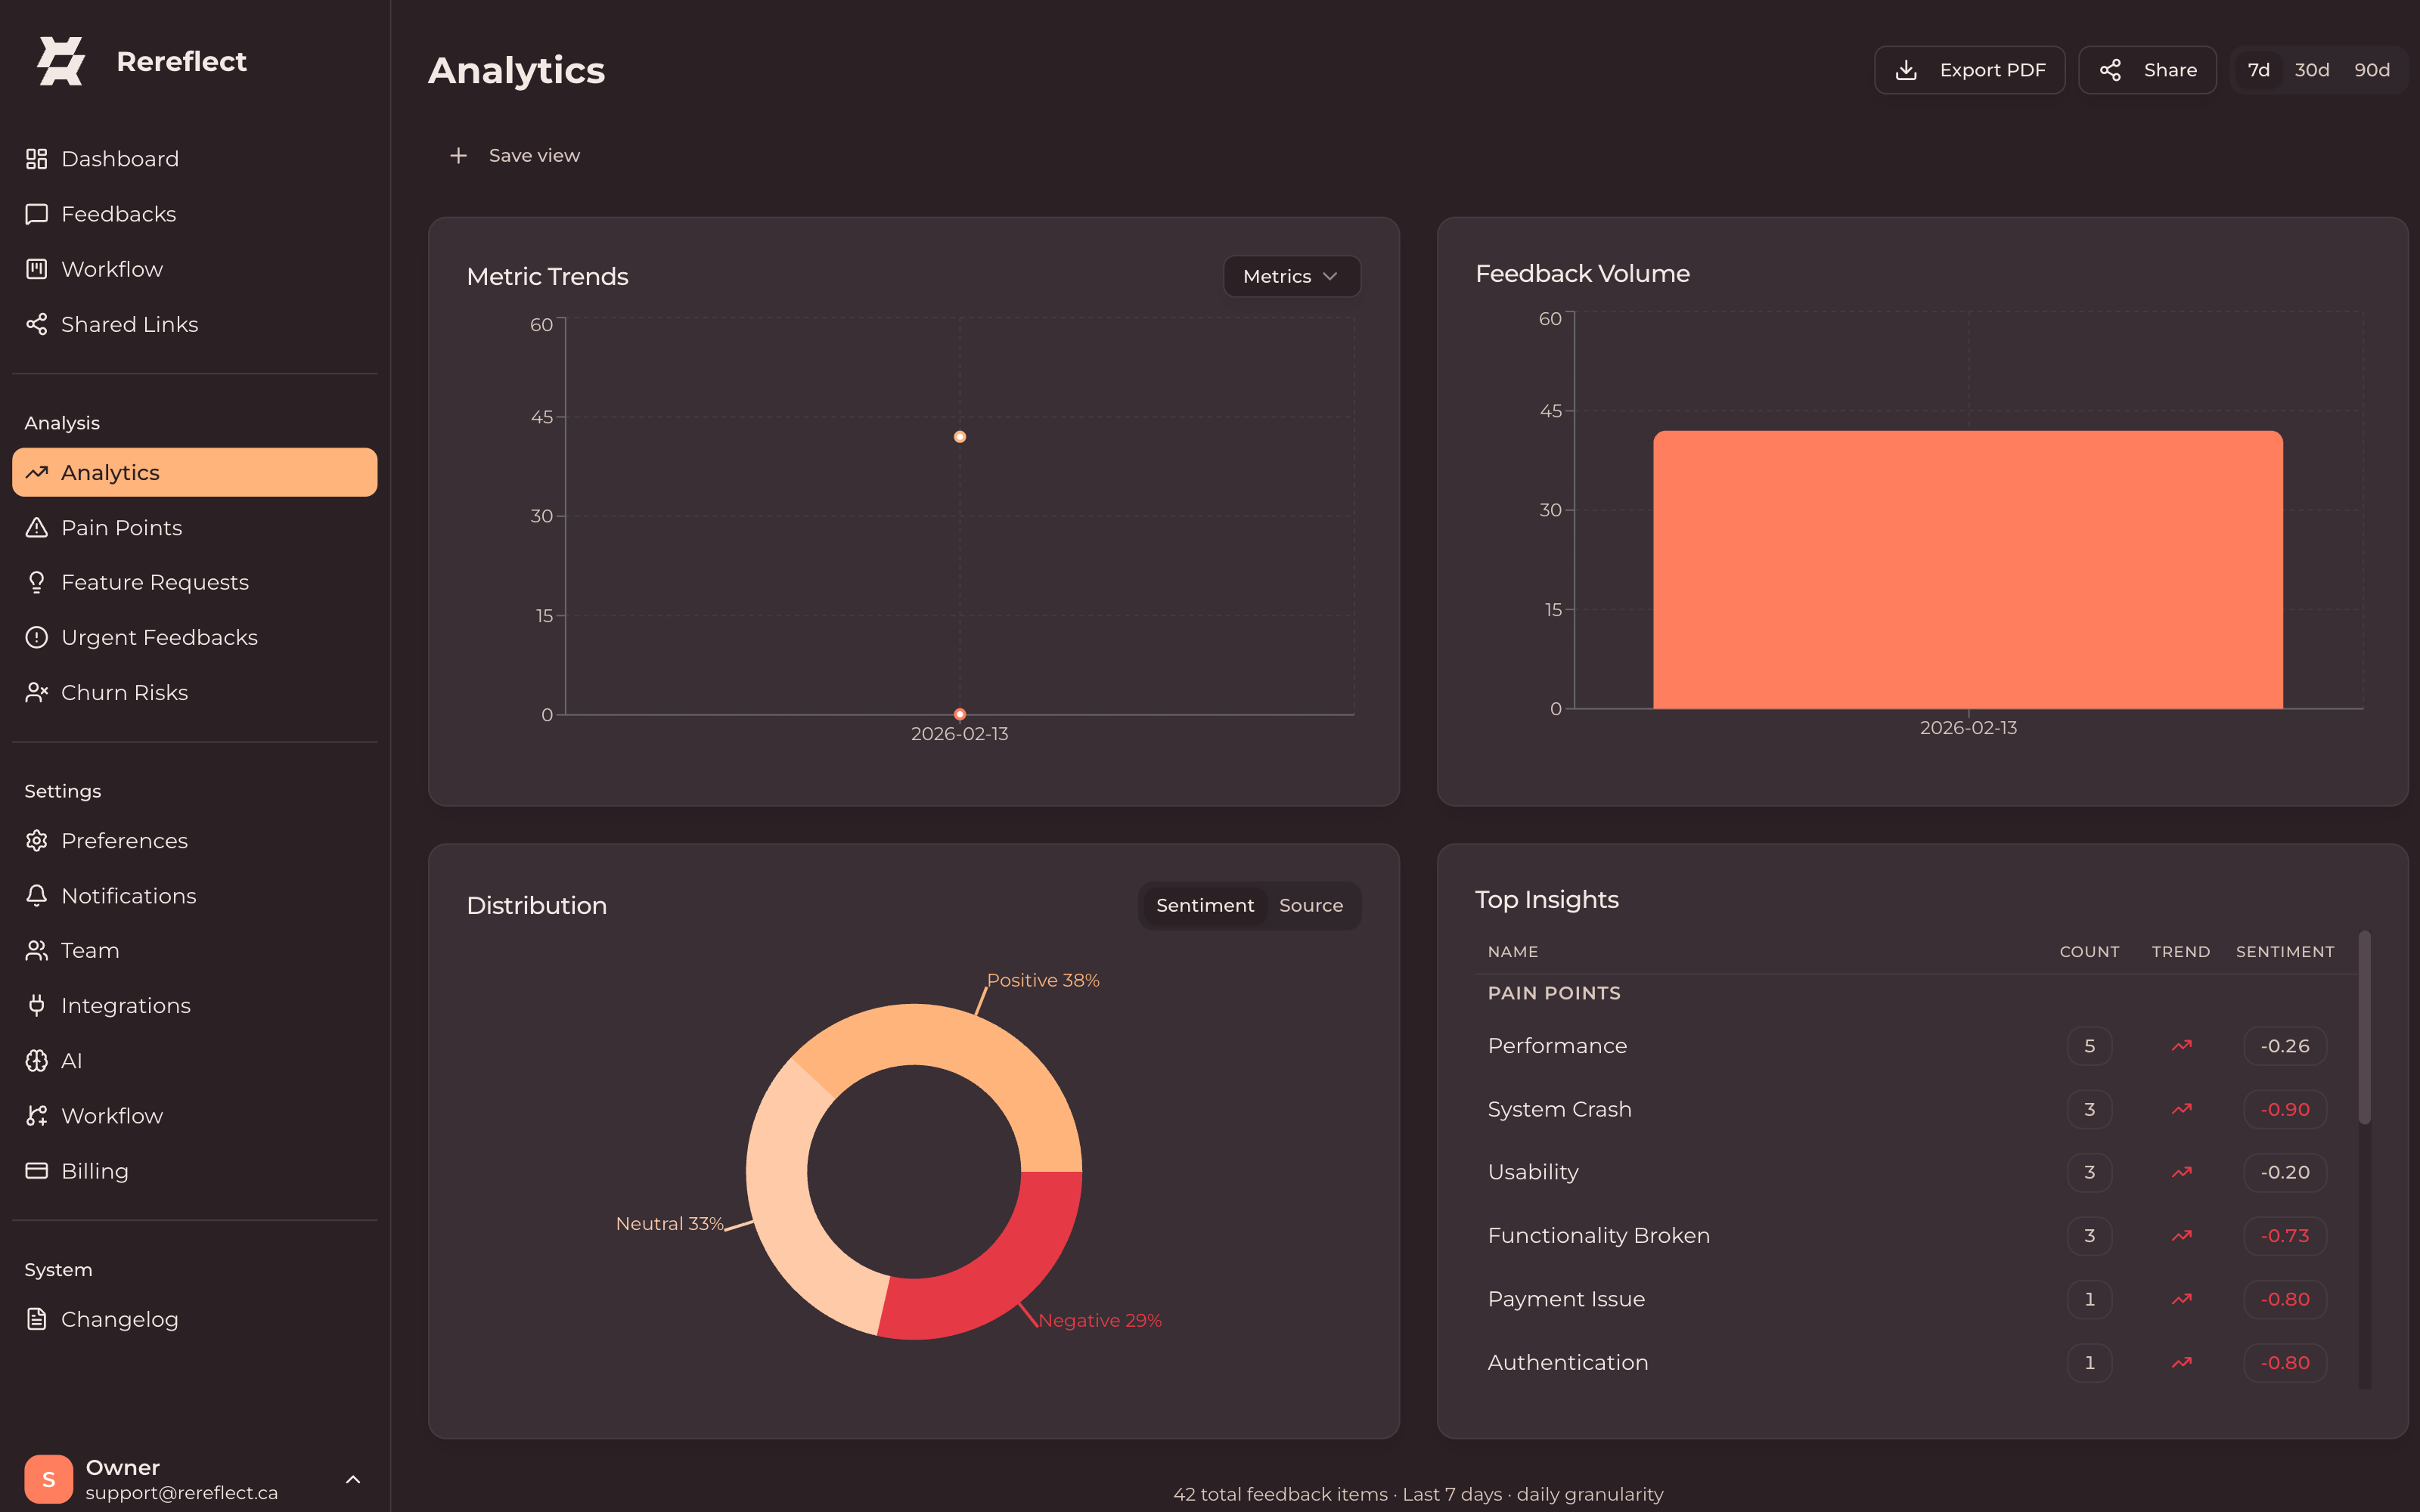
Task: Open the Metrics dropdown
Action: (1290, 276)
